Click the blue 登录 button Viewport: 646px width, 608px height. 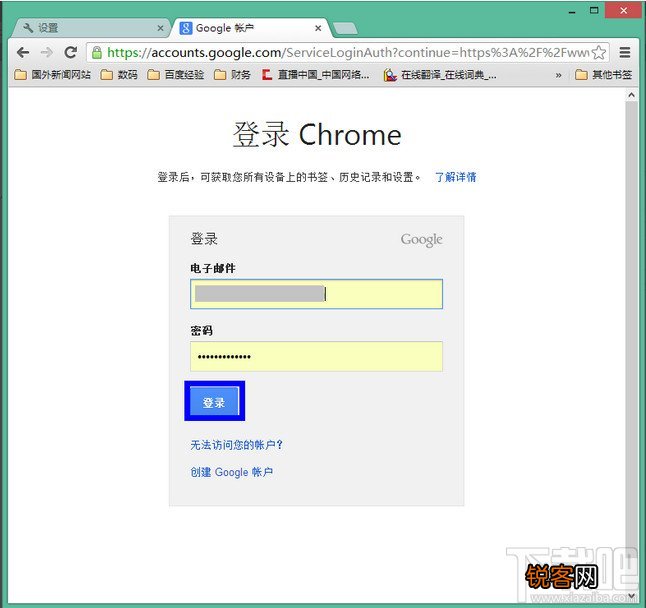(x=215, y=402)
